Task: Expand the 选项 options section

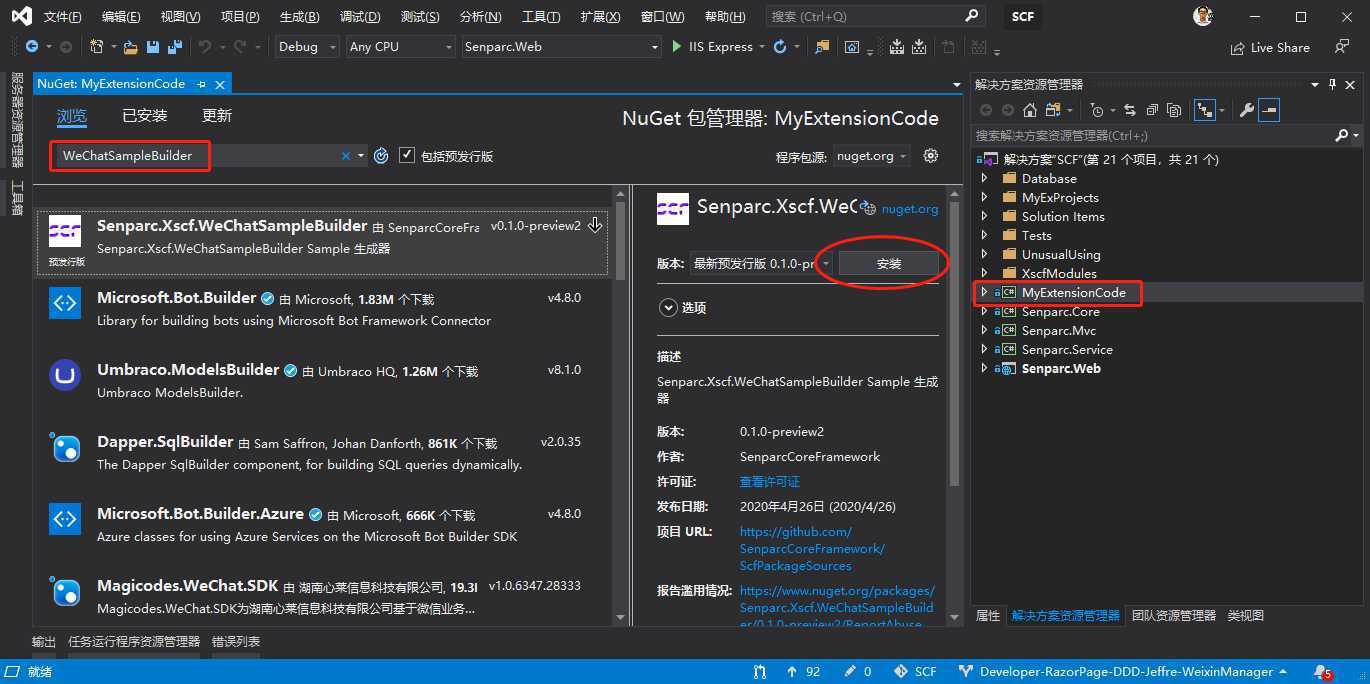Action: pyautogui.click(x=668, y=308)
